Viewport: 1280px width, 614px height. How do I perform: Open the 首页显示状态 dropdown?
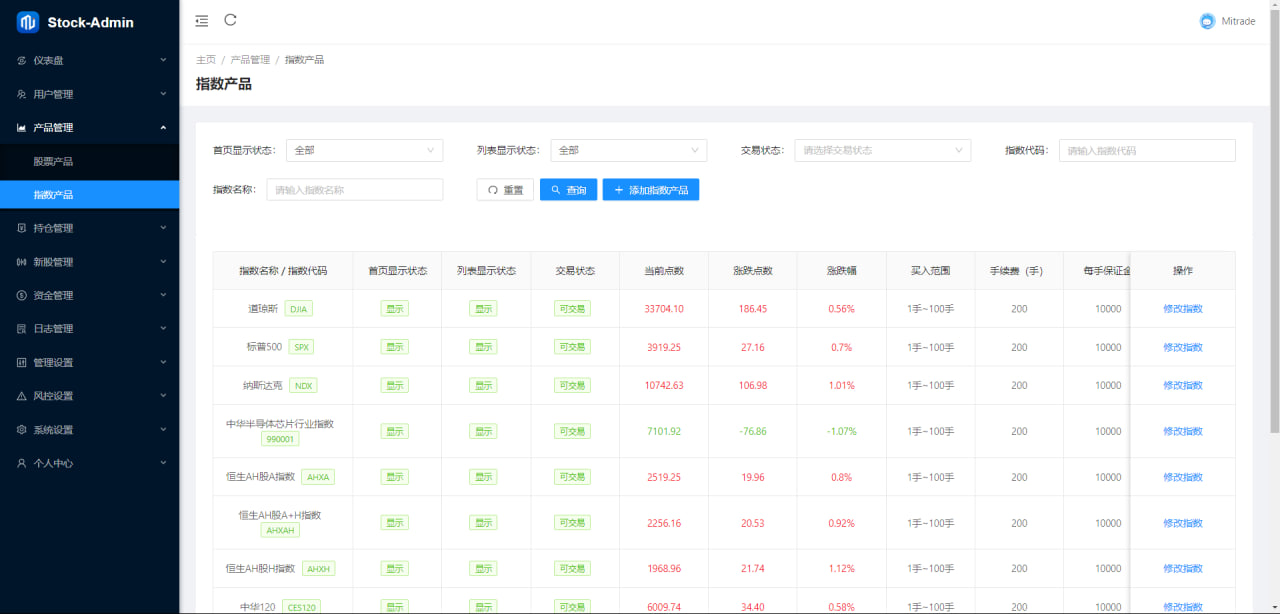(364, 150)
